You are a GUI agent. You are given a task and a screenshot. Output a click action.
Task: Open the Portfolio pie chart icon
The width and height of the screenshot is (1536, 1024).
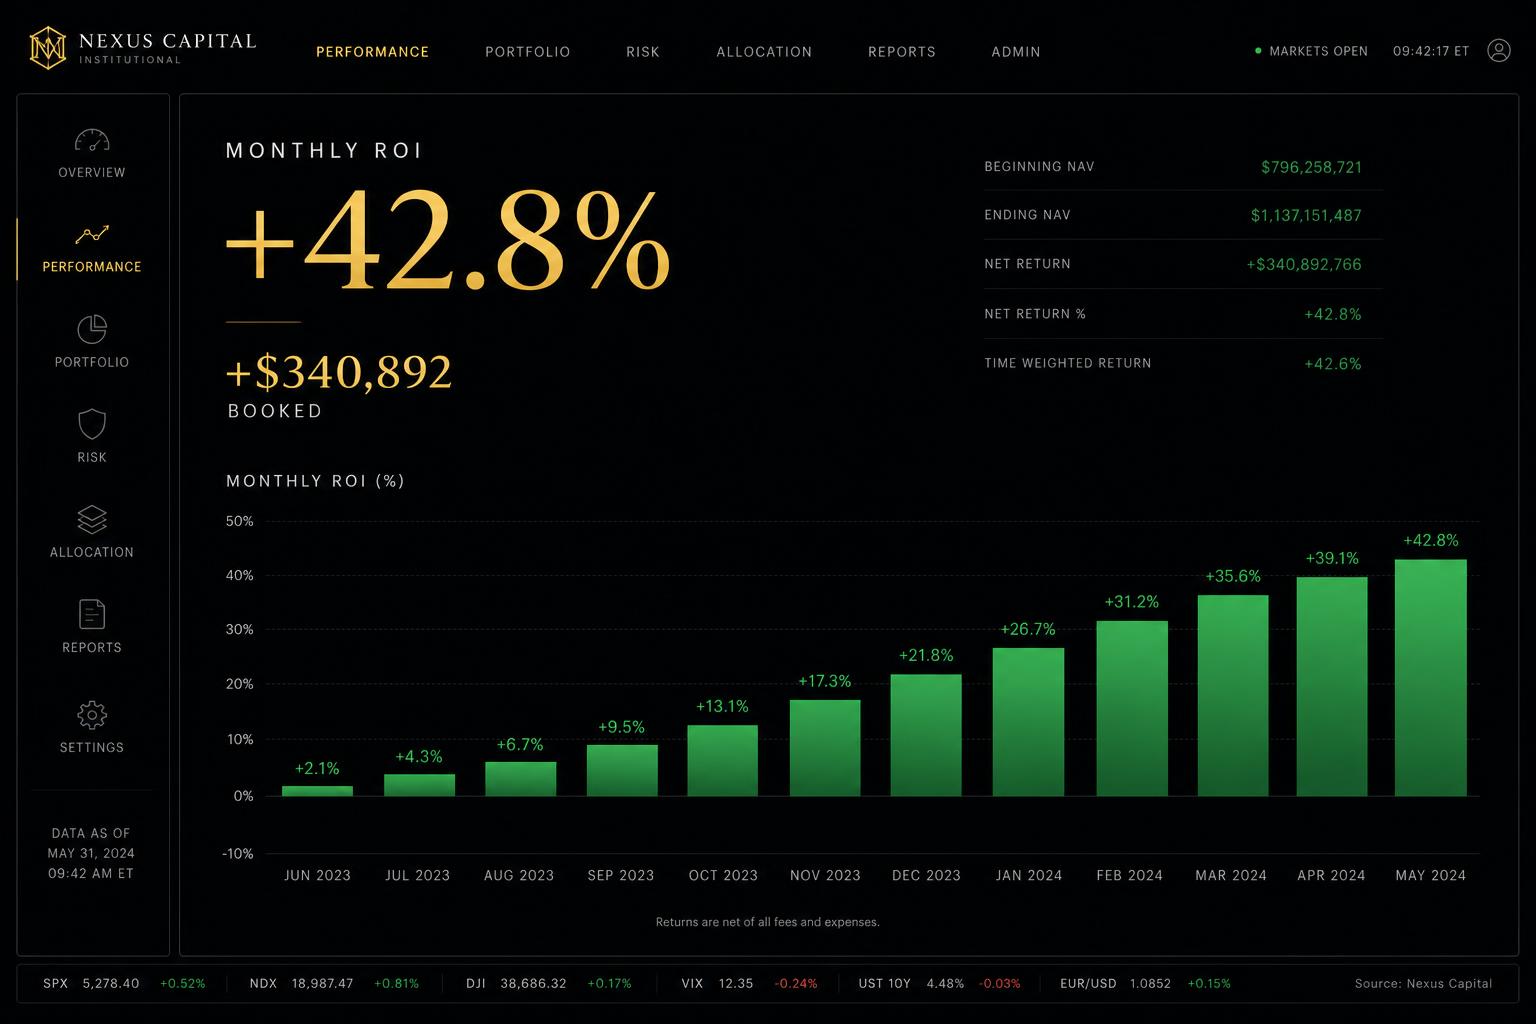(92, 329)
